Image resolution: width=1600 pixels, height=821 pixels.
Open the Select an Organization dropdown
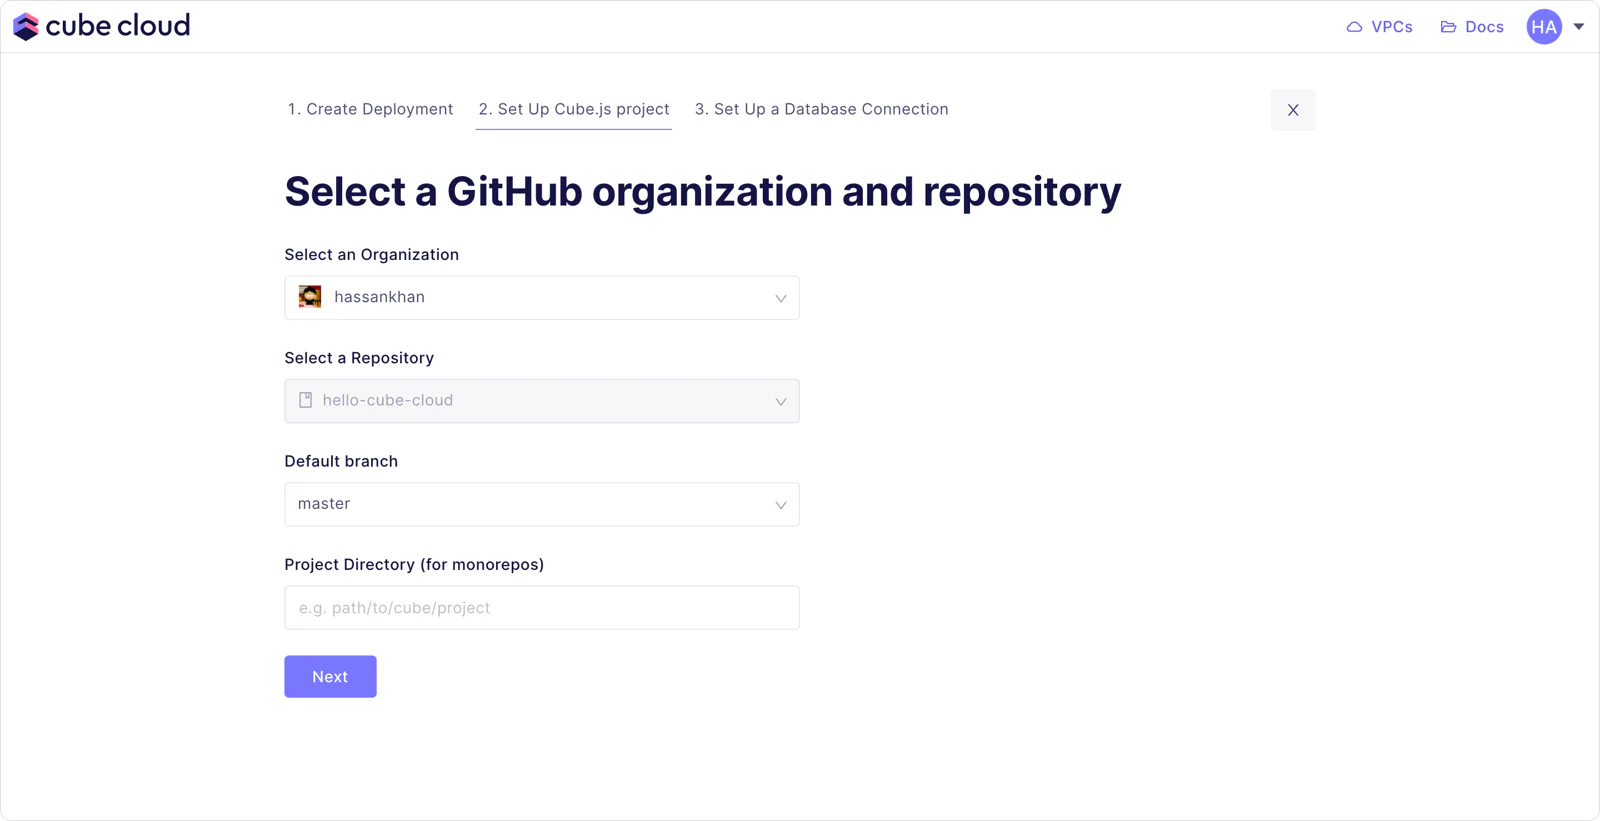click(542, 298)
